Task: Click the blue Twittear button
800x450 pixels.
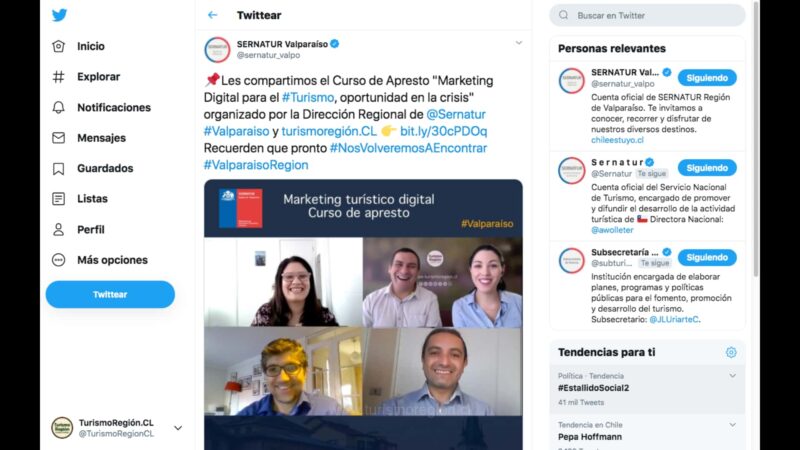Action: click(x=110, y=294)
